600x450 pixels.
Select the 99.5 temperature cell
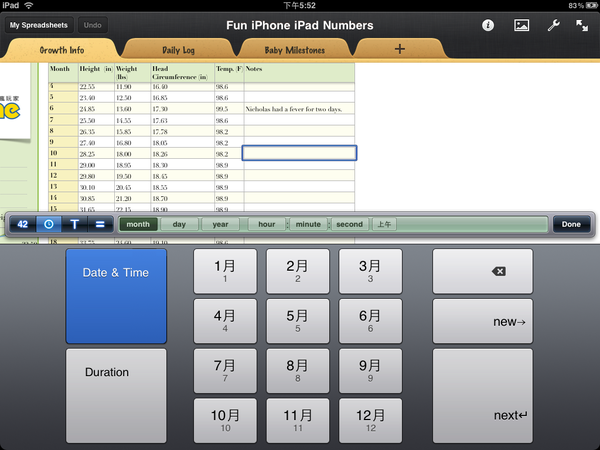229,109
